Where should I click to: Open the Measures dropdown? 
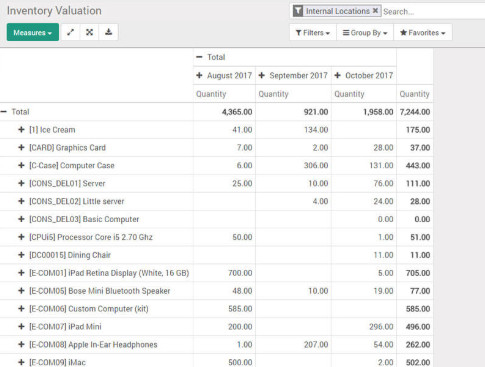33,32
